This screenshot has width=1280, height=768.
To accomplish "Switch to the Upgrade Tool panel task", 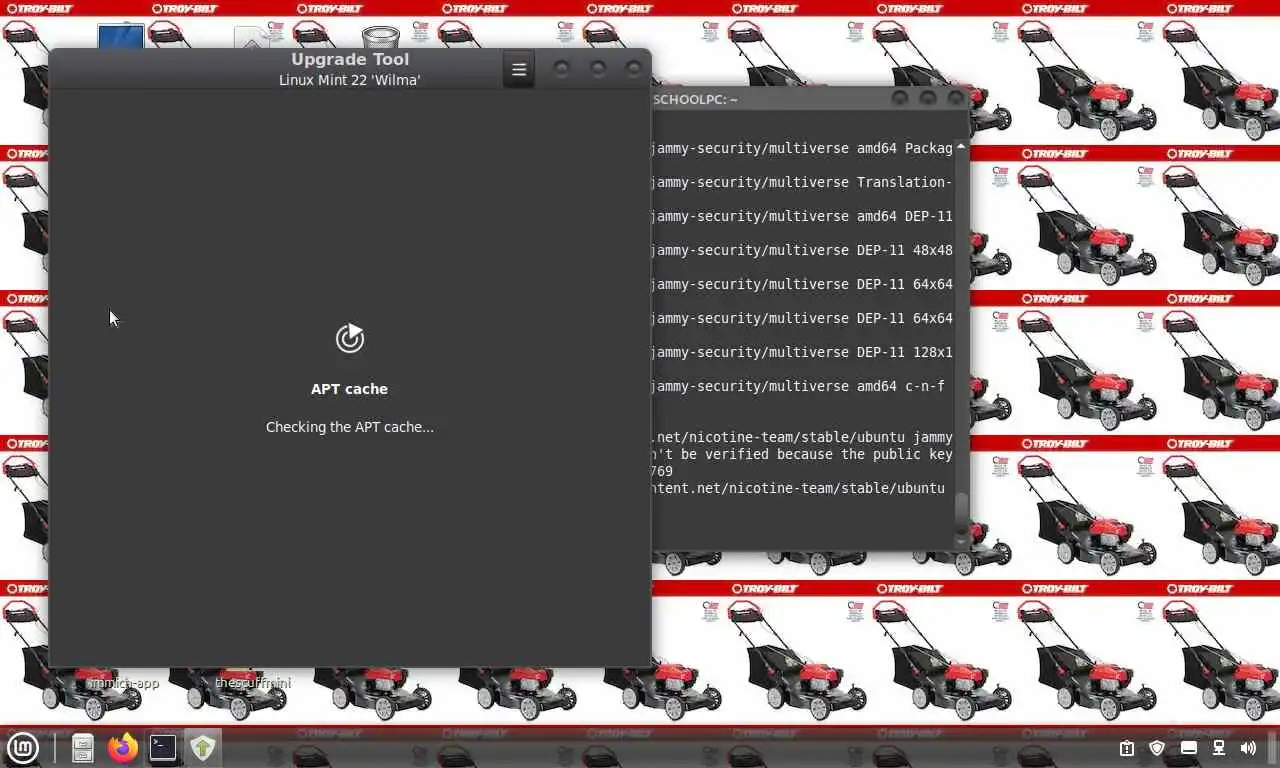I will tap(203, 747).
